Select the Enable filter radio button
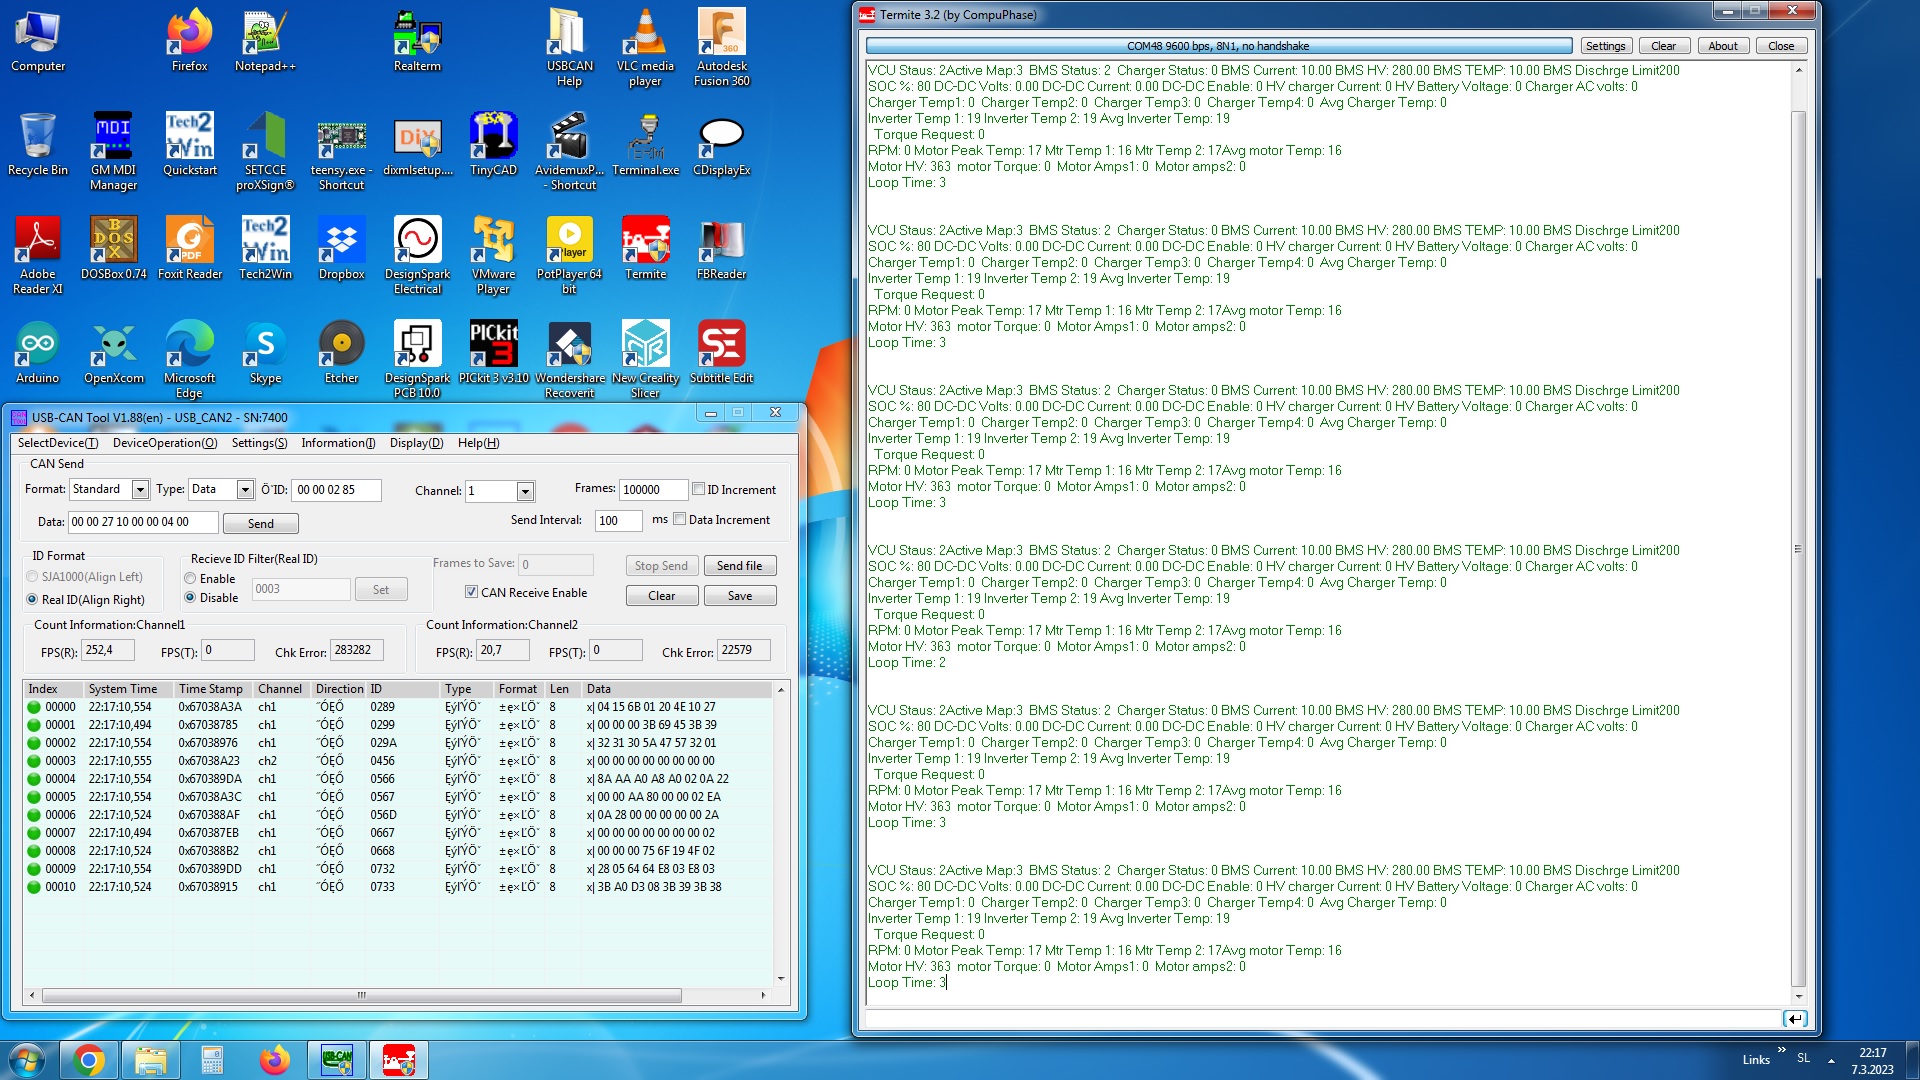Screen dimensions: 1920x1080 (190, 578)
